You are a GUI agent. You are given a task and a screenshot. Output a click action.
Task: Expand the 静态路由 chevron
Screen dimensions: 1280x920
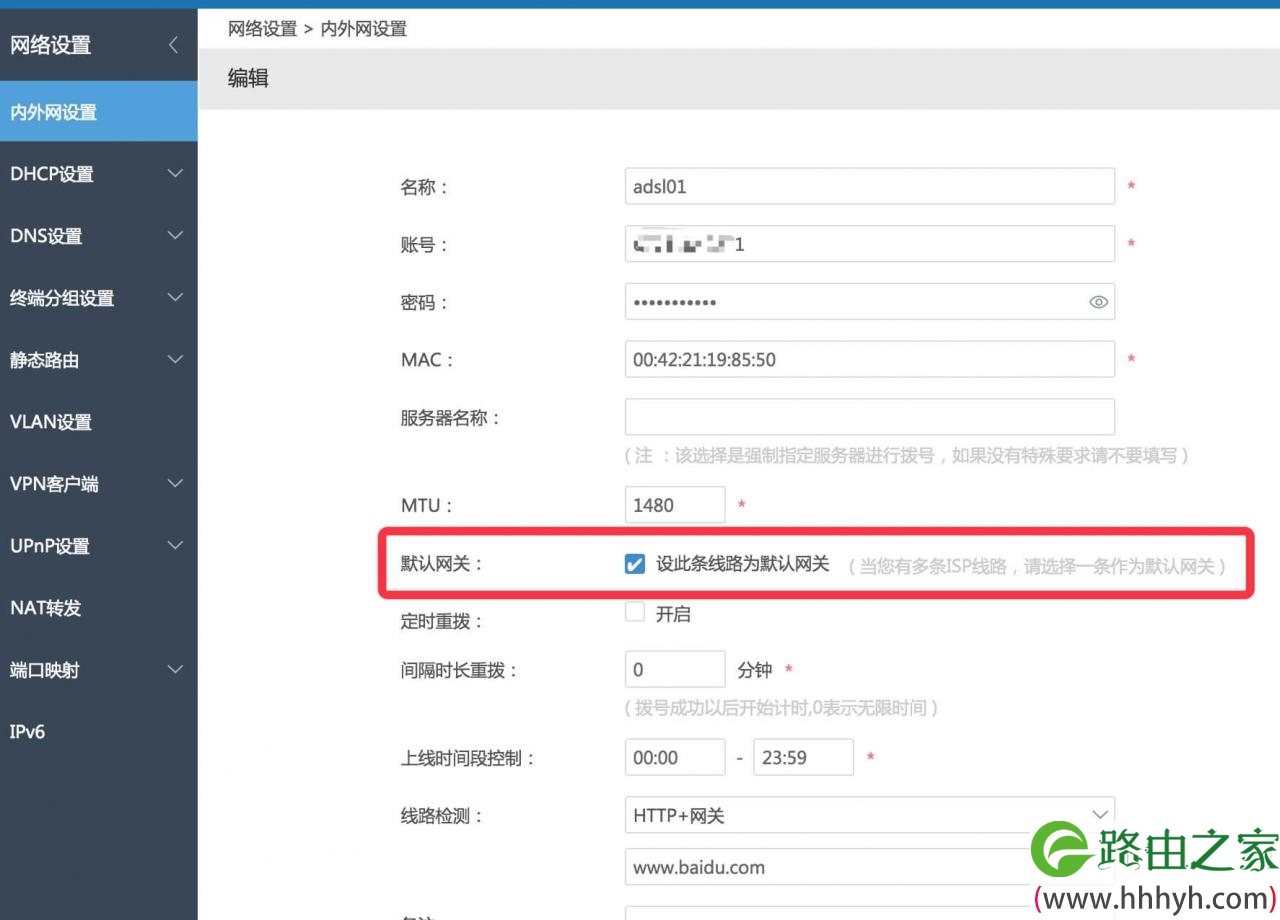click(x=175, y=360)
